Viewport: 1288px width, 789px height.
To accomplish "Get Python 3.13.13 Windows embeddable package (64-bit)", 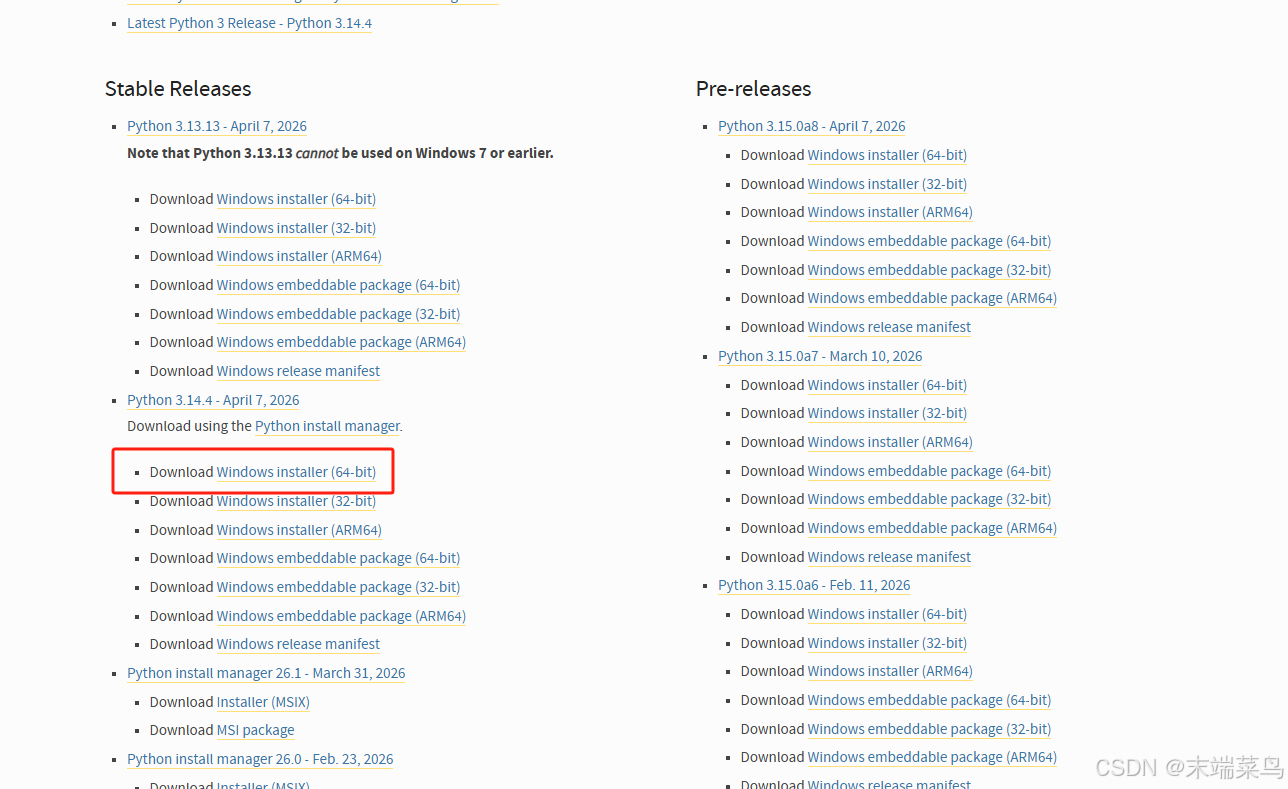I will tap(338, 285).
